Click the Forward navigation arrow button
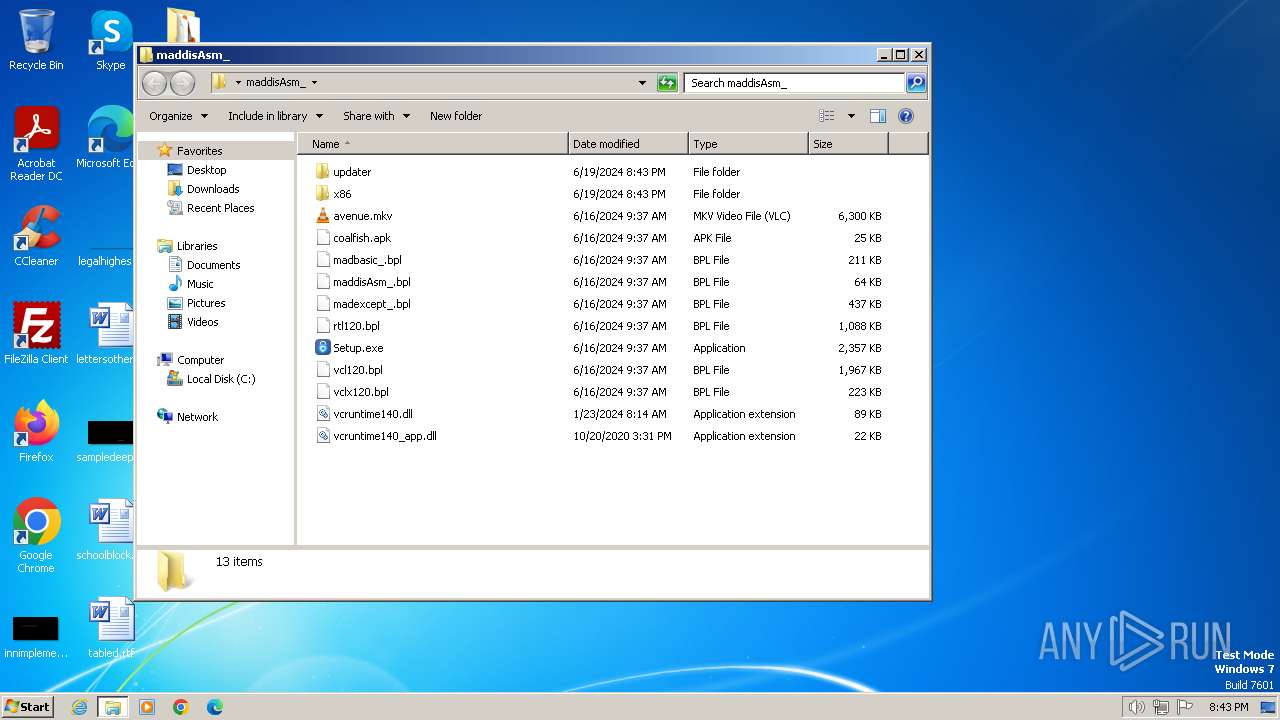Image resolution: width=1280 pixels, height=720 pixels. point(182,83)
